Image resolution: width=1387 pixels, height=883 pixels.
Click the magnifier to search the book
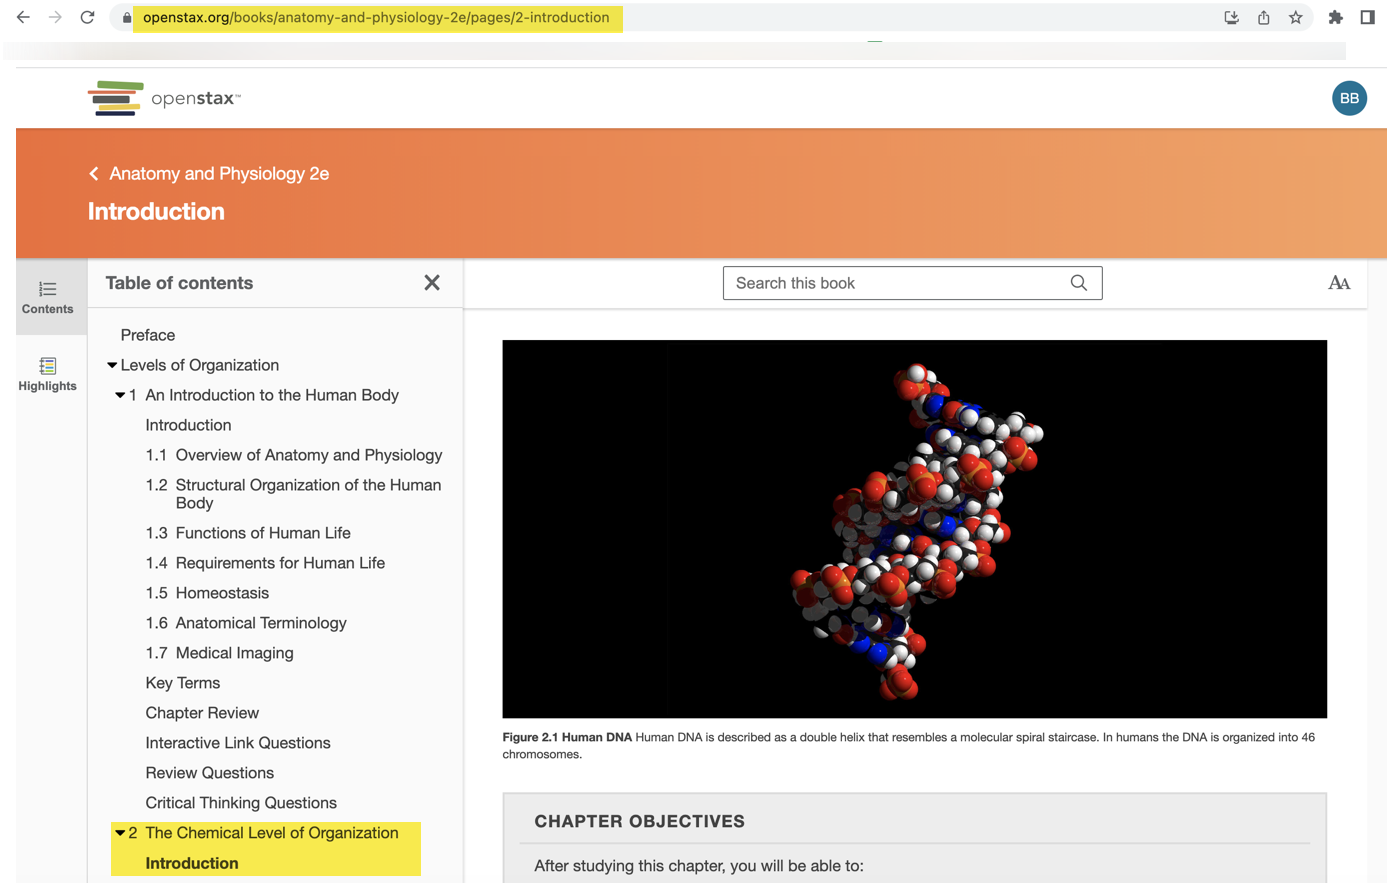(x=1078, y=283)
